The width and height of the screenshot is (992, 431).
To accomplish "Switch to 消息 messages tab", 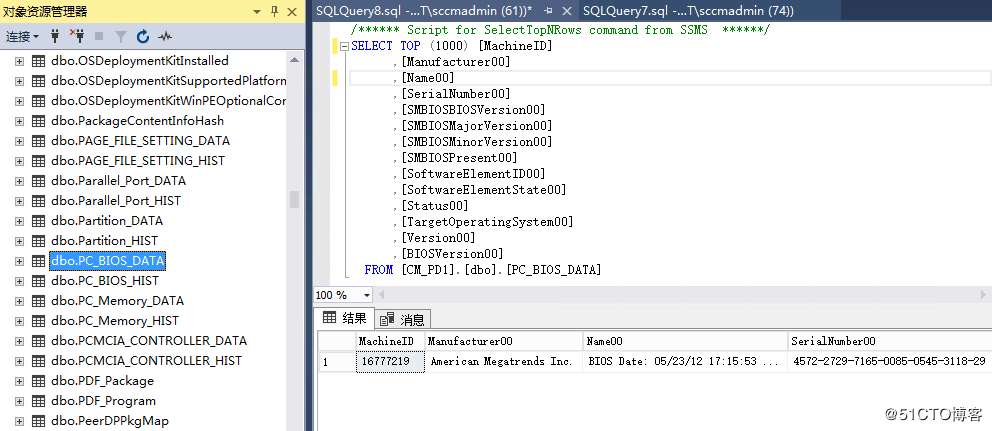I will (404, 320).
